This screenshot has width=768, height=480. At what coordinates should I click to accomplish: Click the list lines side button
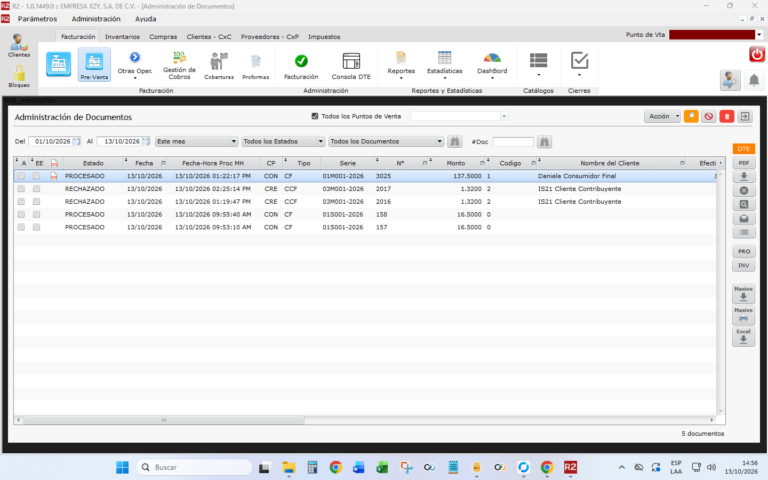click(x=744, y=233)
